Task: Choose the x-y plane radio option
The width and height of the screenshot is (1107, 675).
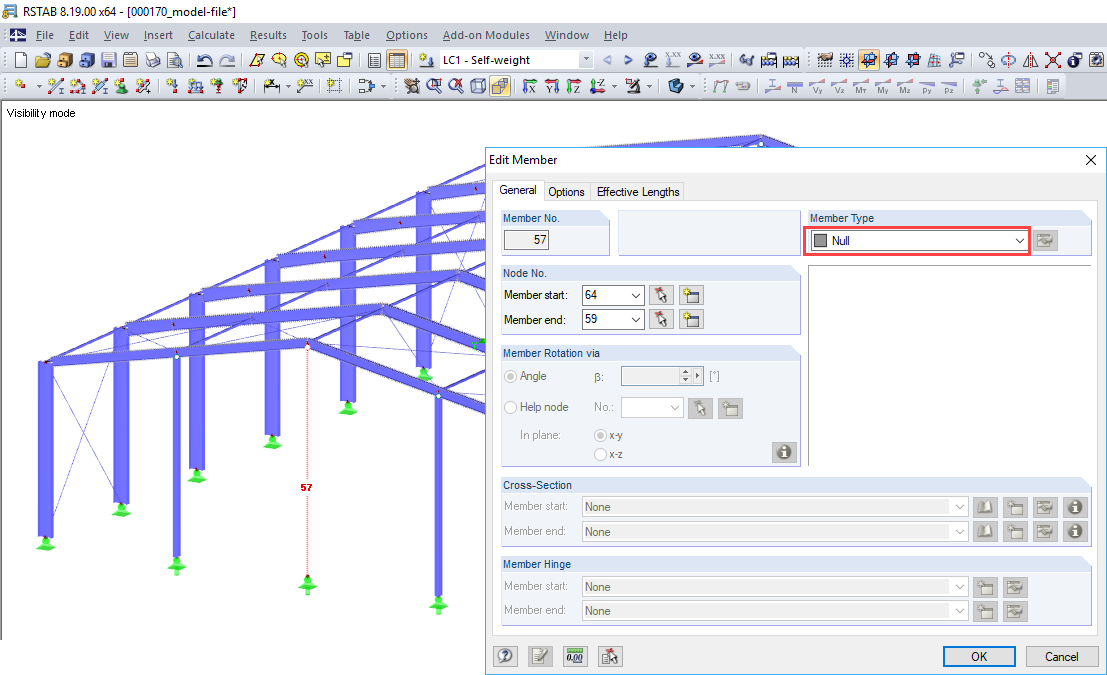Action: click(600, 435)
